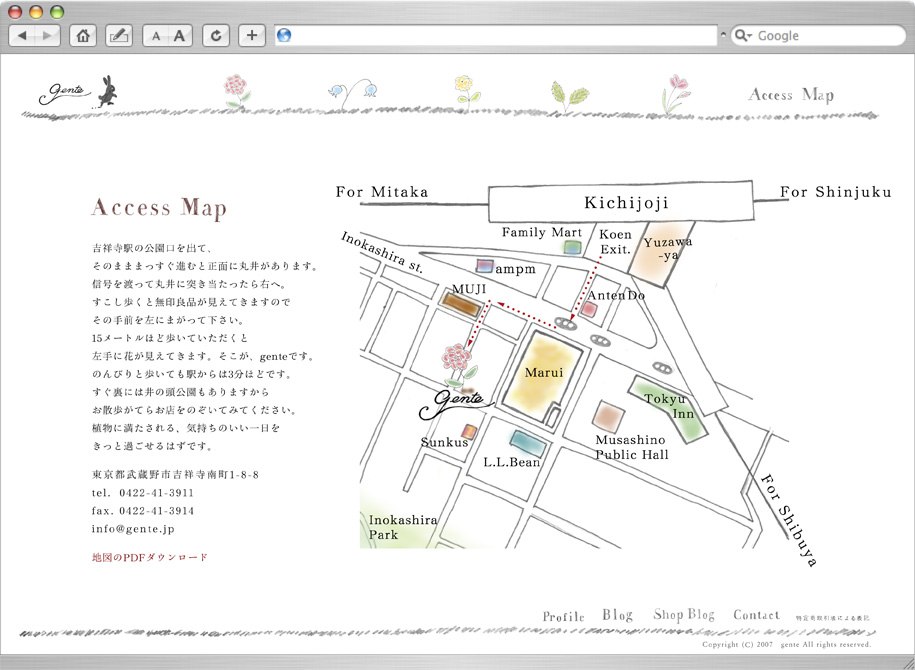Screen dimensions: 915x670
Task: Decrease text size with the small A
Action: pyautogui.click(x=156, y=36)
